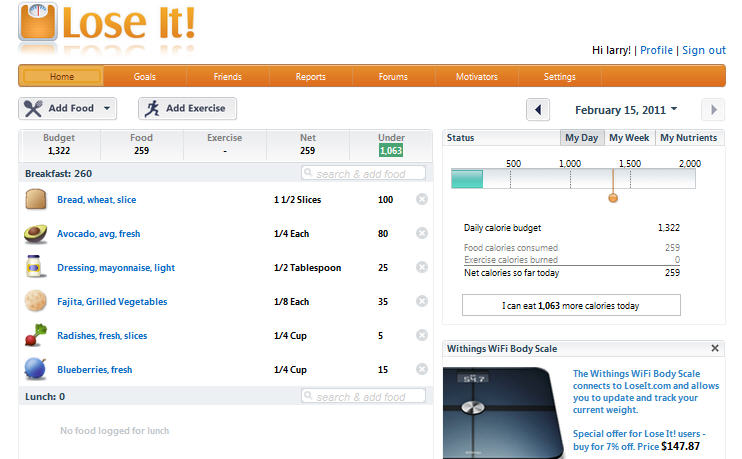Image resolution: width=742 pixels, height=459 pixels.
Task: Click the green Under 1,063 value
Action: [391, 150]
